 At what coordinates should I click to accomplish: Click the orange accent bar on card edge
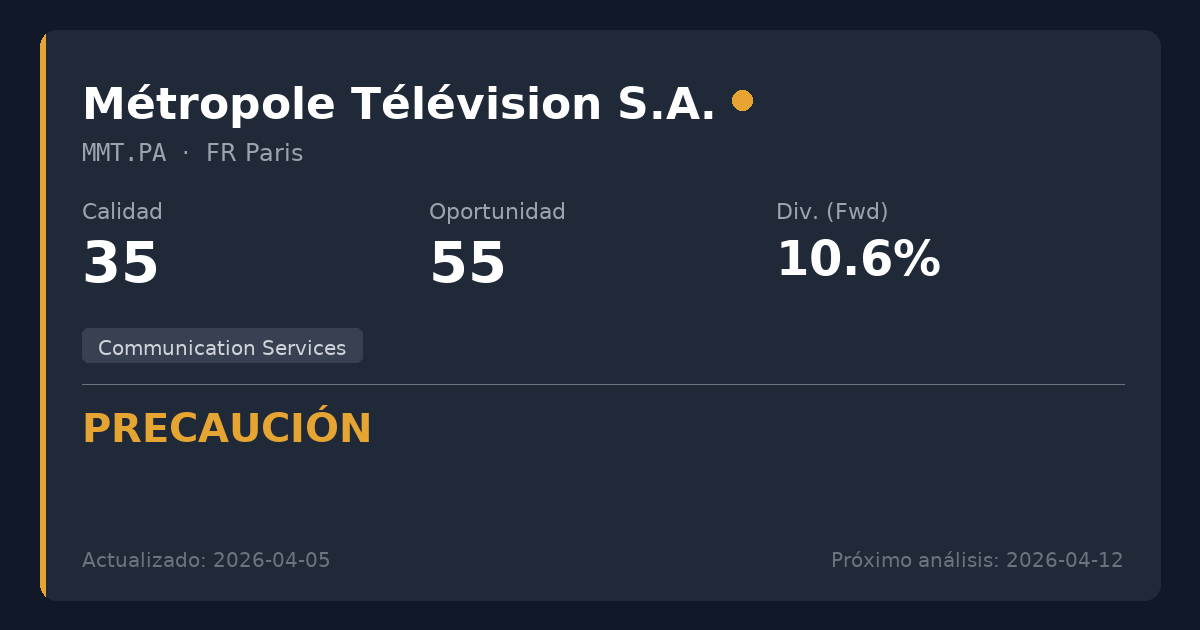tap(43, 315)
